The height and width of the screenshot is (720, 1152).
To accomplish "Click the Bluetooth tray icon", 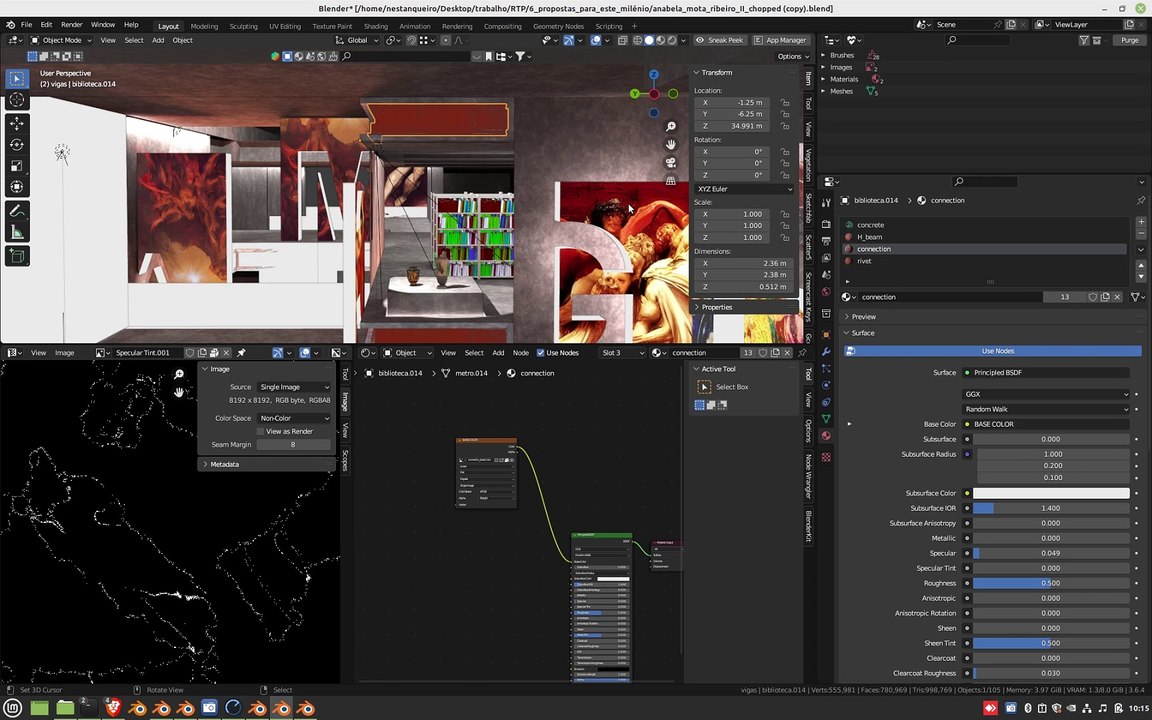I will [x=1027, y=708].
